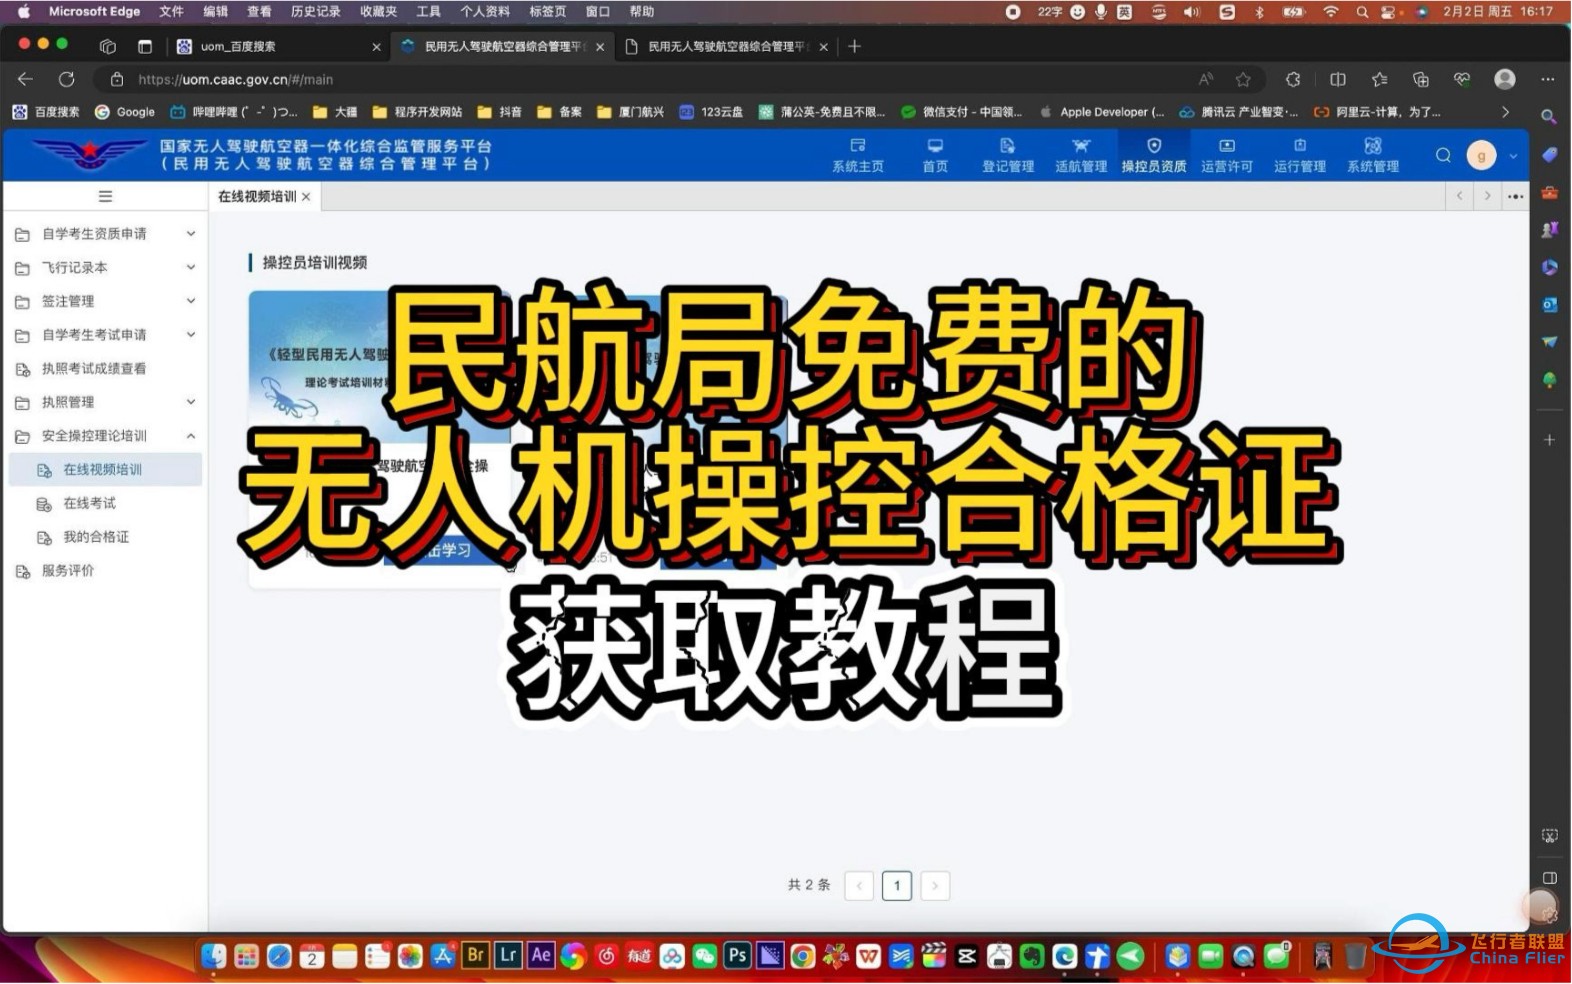Open 系统主页 in the top navigation
Image resolution: width=1572 pixels, height=984 pixels.
858,156
